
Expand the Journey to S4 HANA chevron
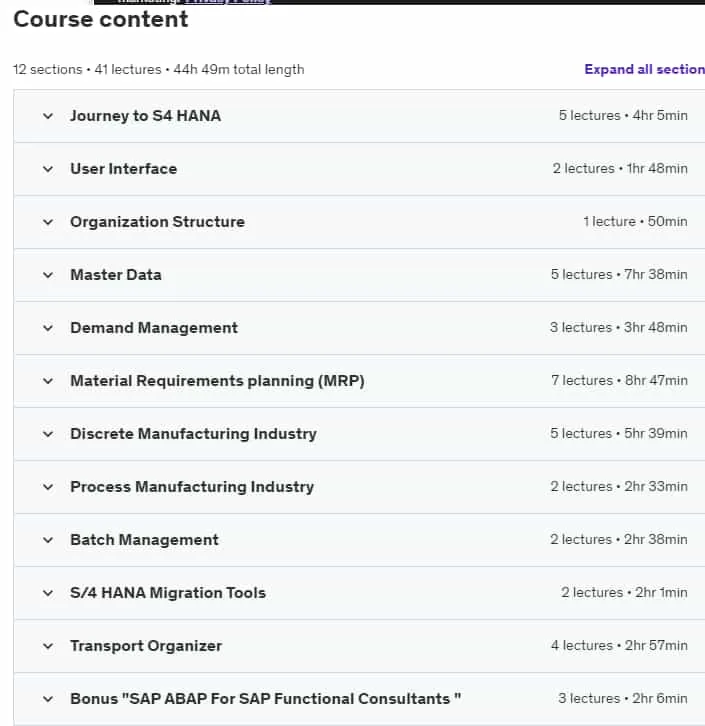point(48,116)
